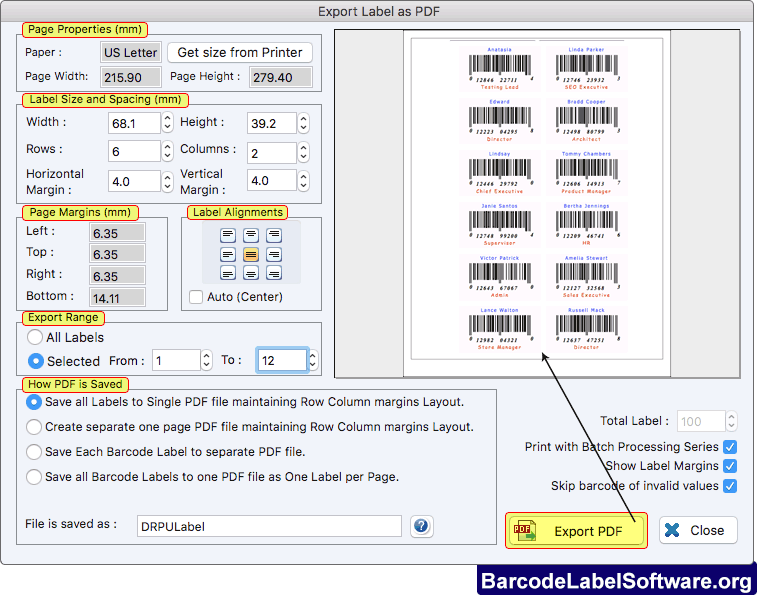The image size is (757, 595).
Task: Adjust the export range To stepper
Action: click(313, 360)
